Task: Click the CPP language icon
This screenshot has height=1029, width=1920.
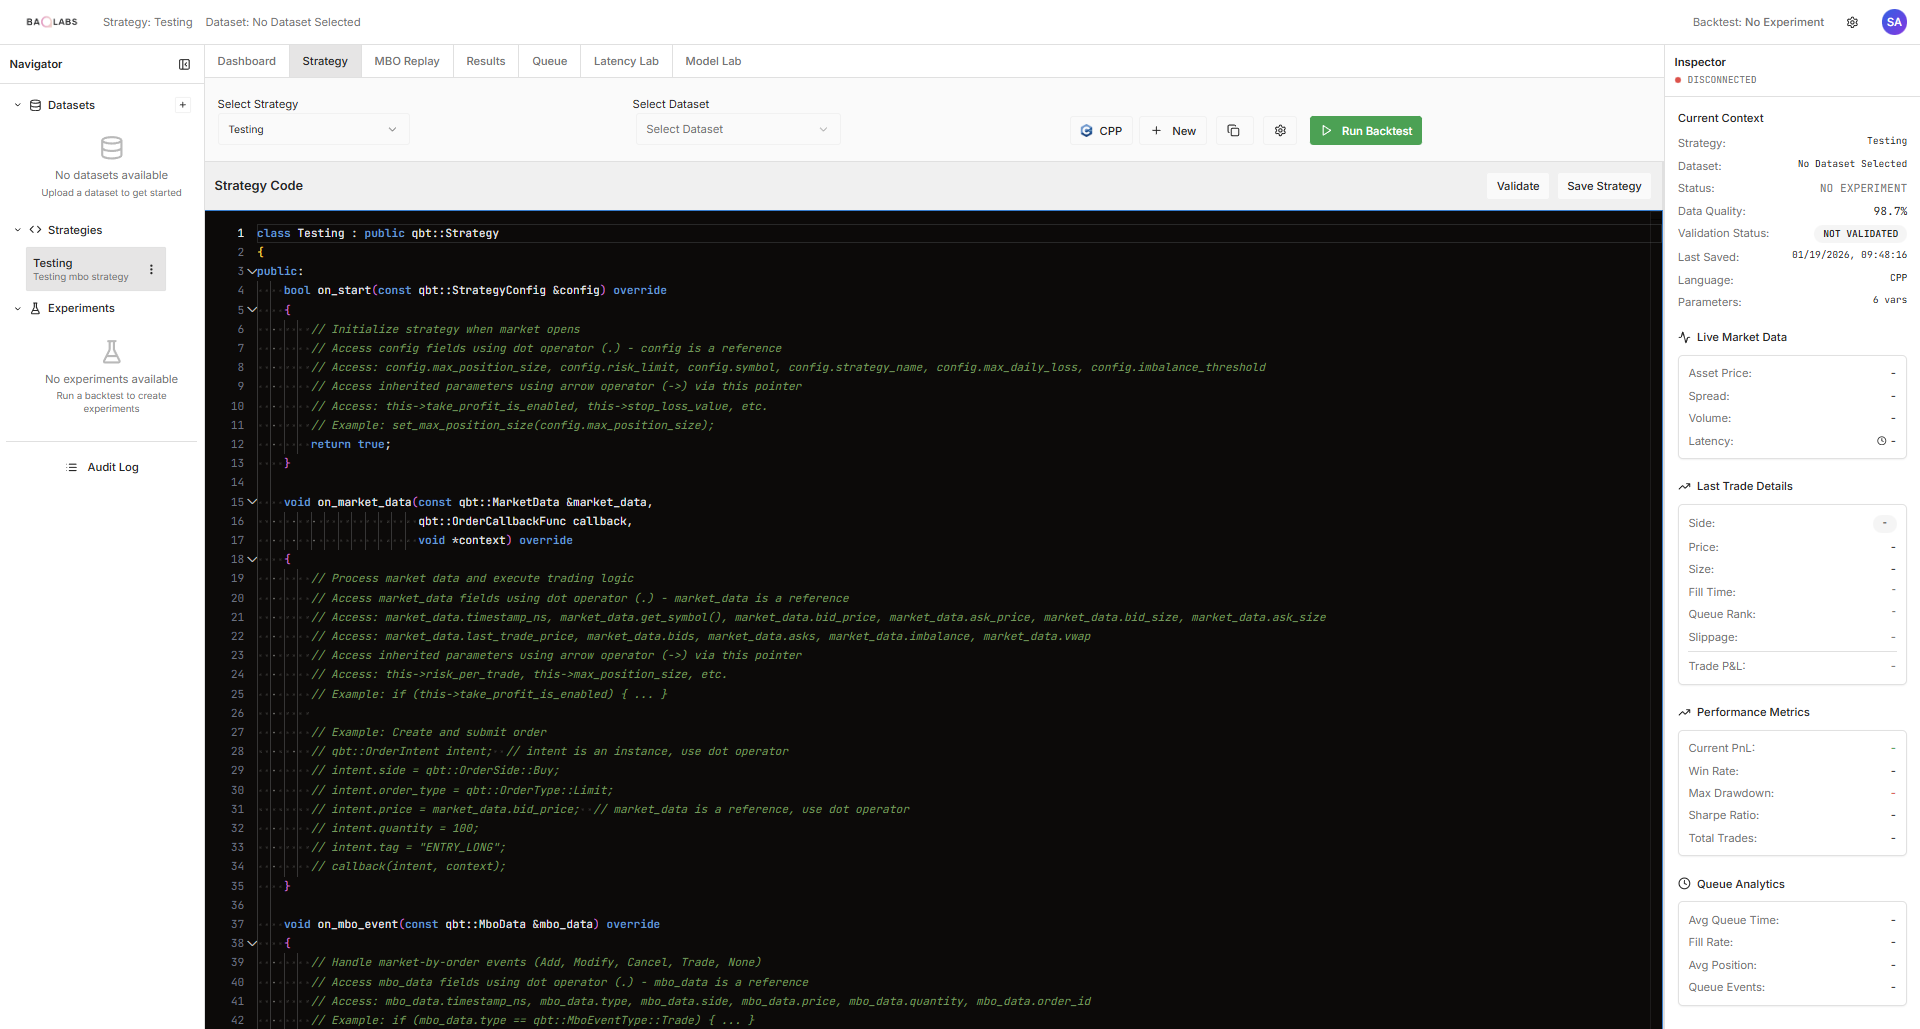Action: tap(1087, 130)
